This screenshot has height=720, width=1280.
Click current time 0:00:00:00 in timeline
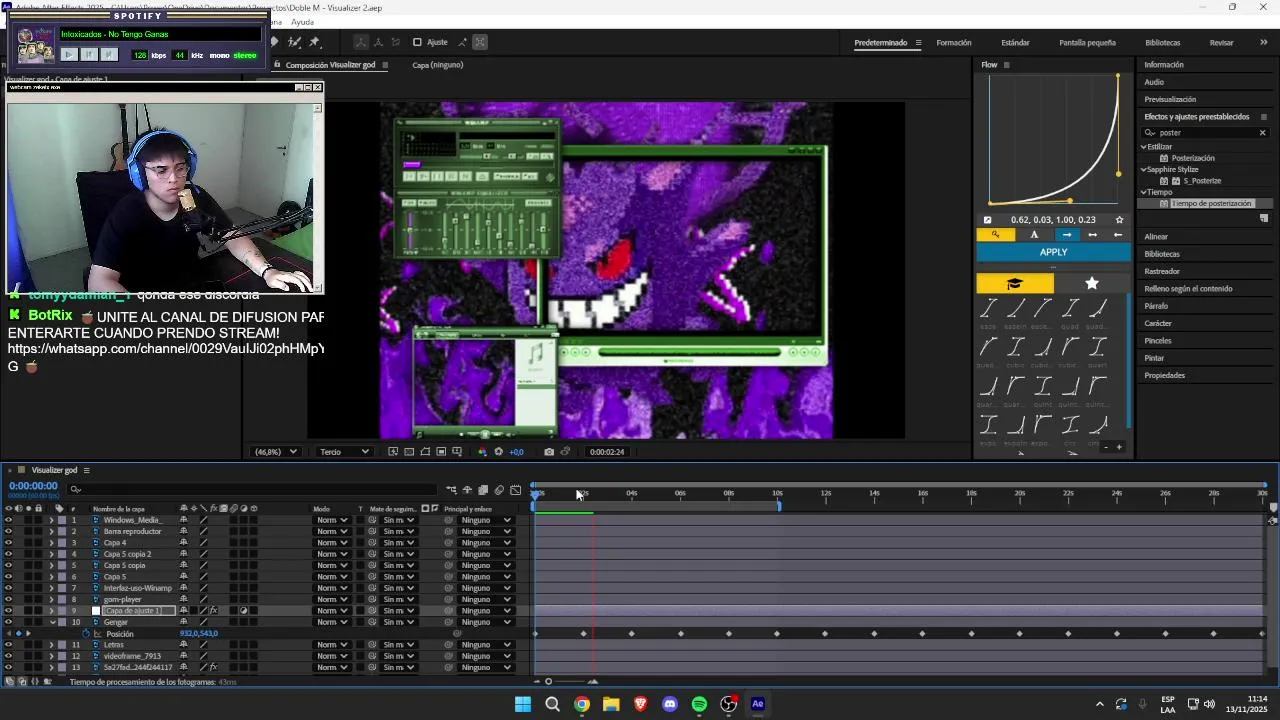tap(33, 486)
